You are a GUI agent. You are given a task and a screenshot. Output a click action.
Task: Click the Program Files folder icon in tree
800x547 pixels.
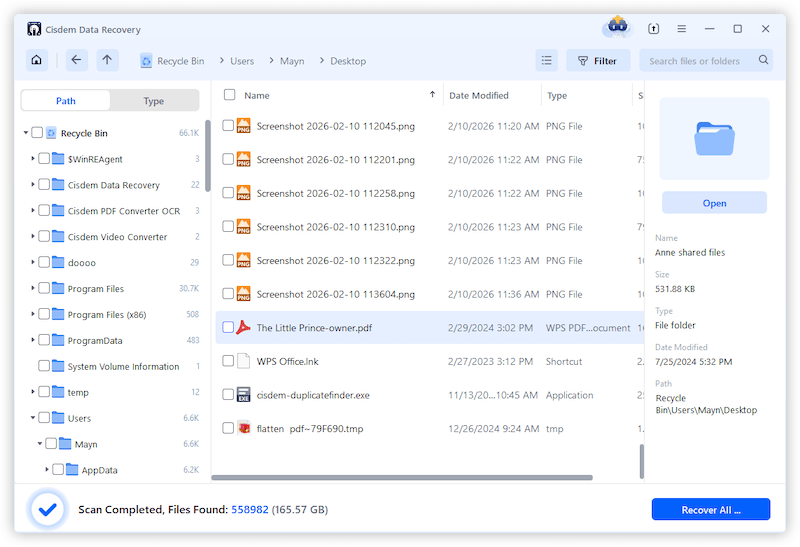(x=58, y=288)
